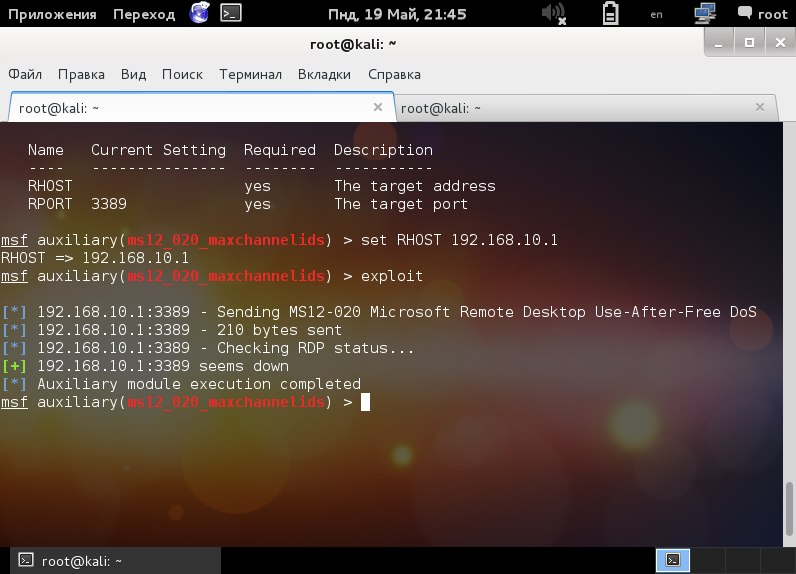Open the Приложения menu
Screen dimensions: 796x574
(52, 14)
